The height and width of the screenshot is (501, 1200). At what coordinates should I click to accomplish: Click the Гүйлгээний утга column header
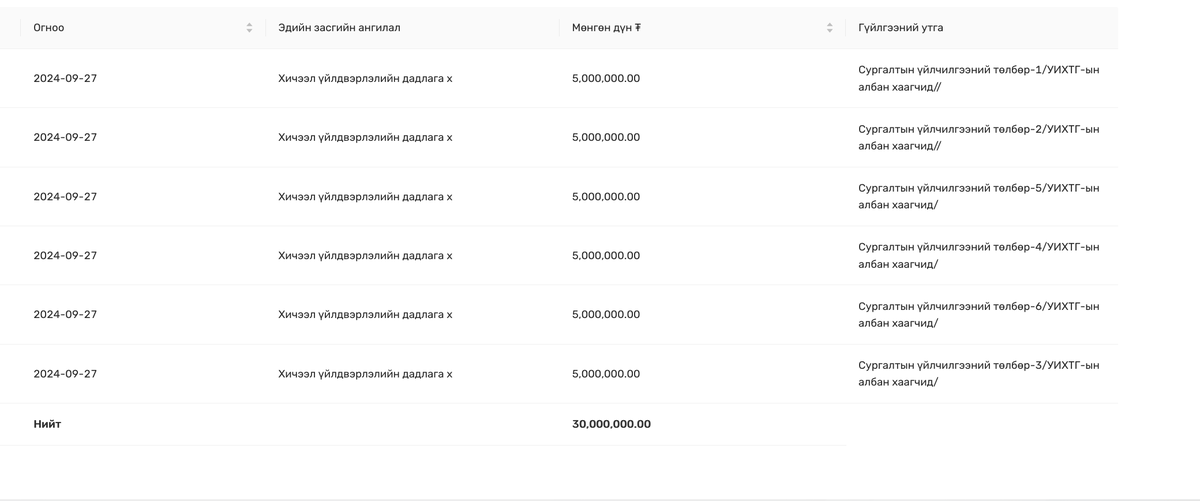(982, 28)
